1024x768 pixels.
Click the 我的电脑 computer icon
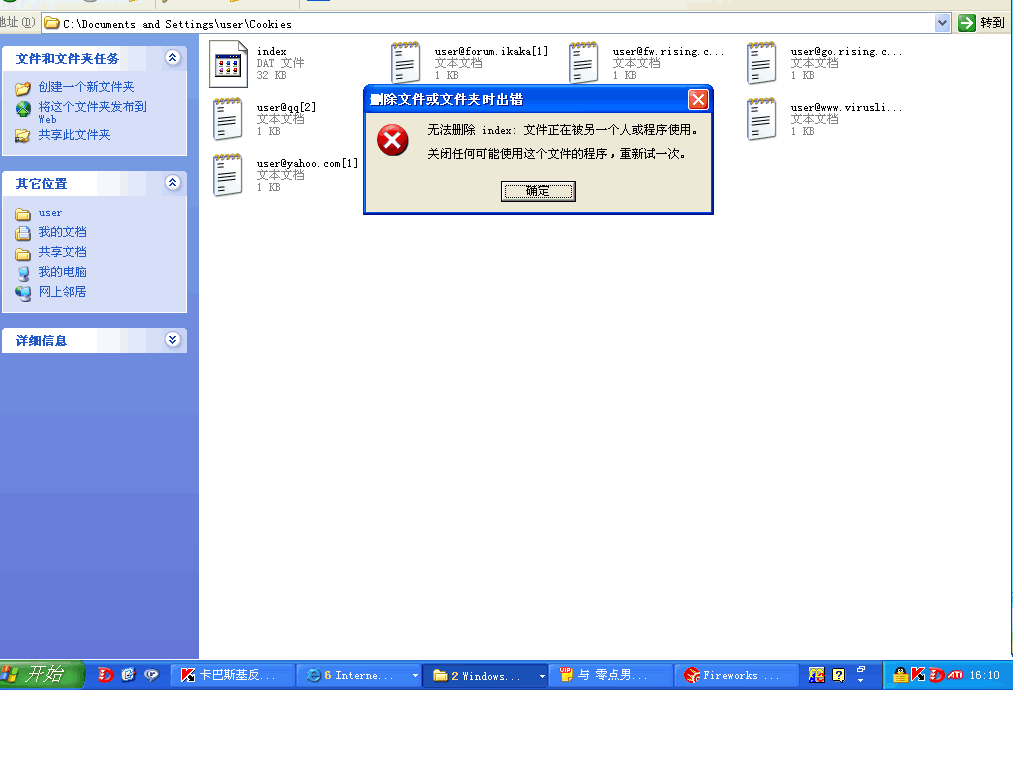point(24,273)
